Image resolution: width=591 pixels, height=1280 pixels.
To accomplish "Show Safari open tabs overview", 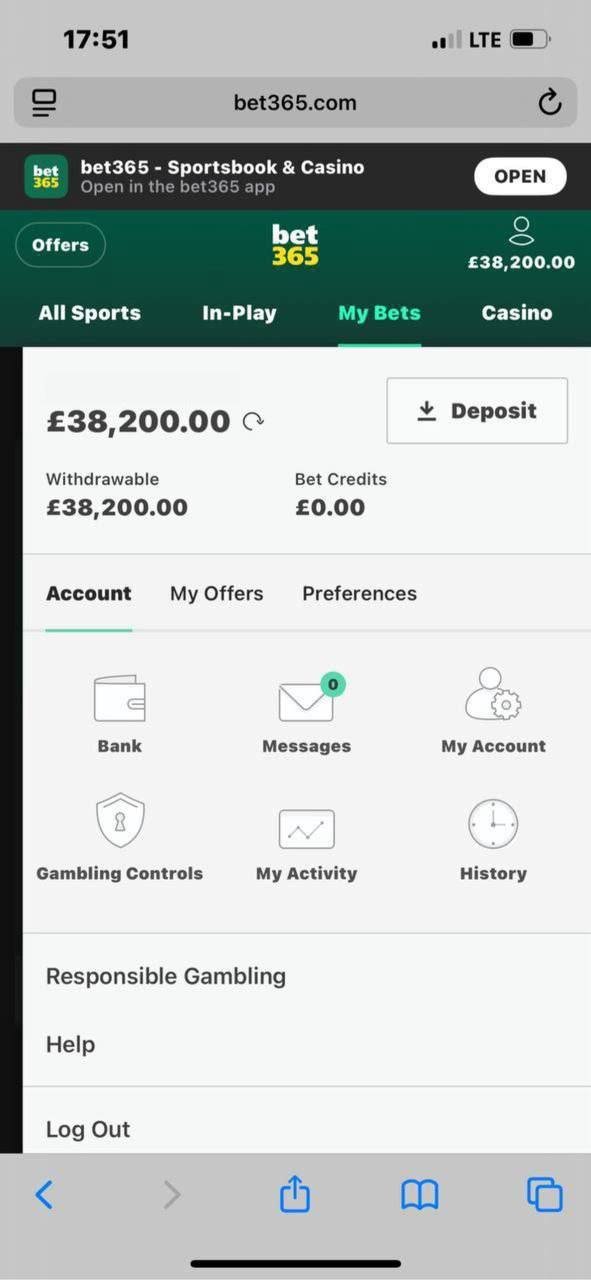I will pyautogui.click(x=545, y=1194).
